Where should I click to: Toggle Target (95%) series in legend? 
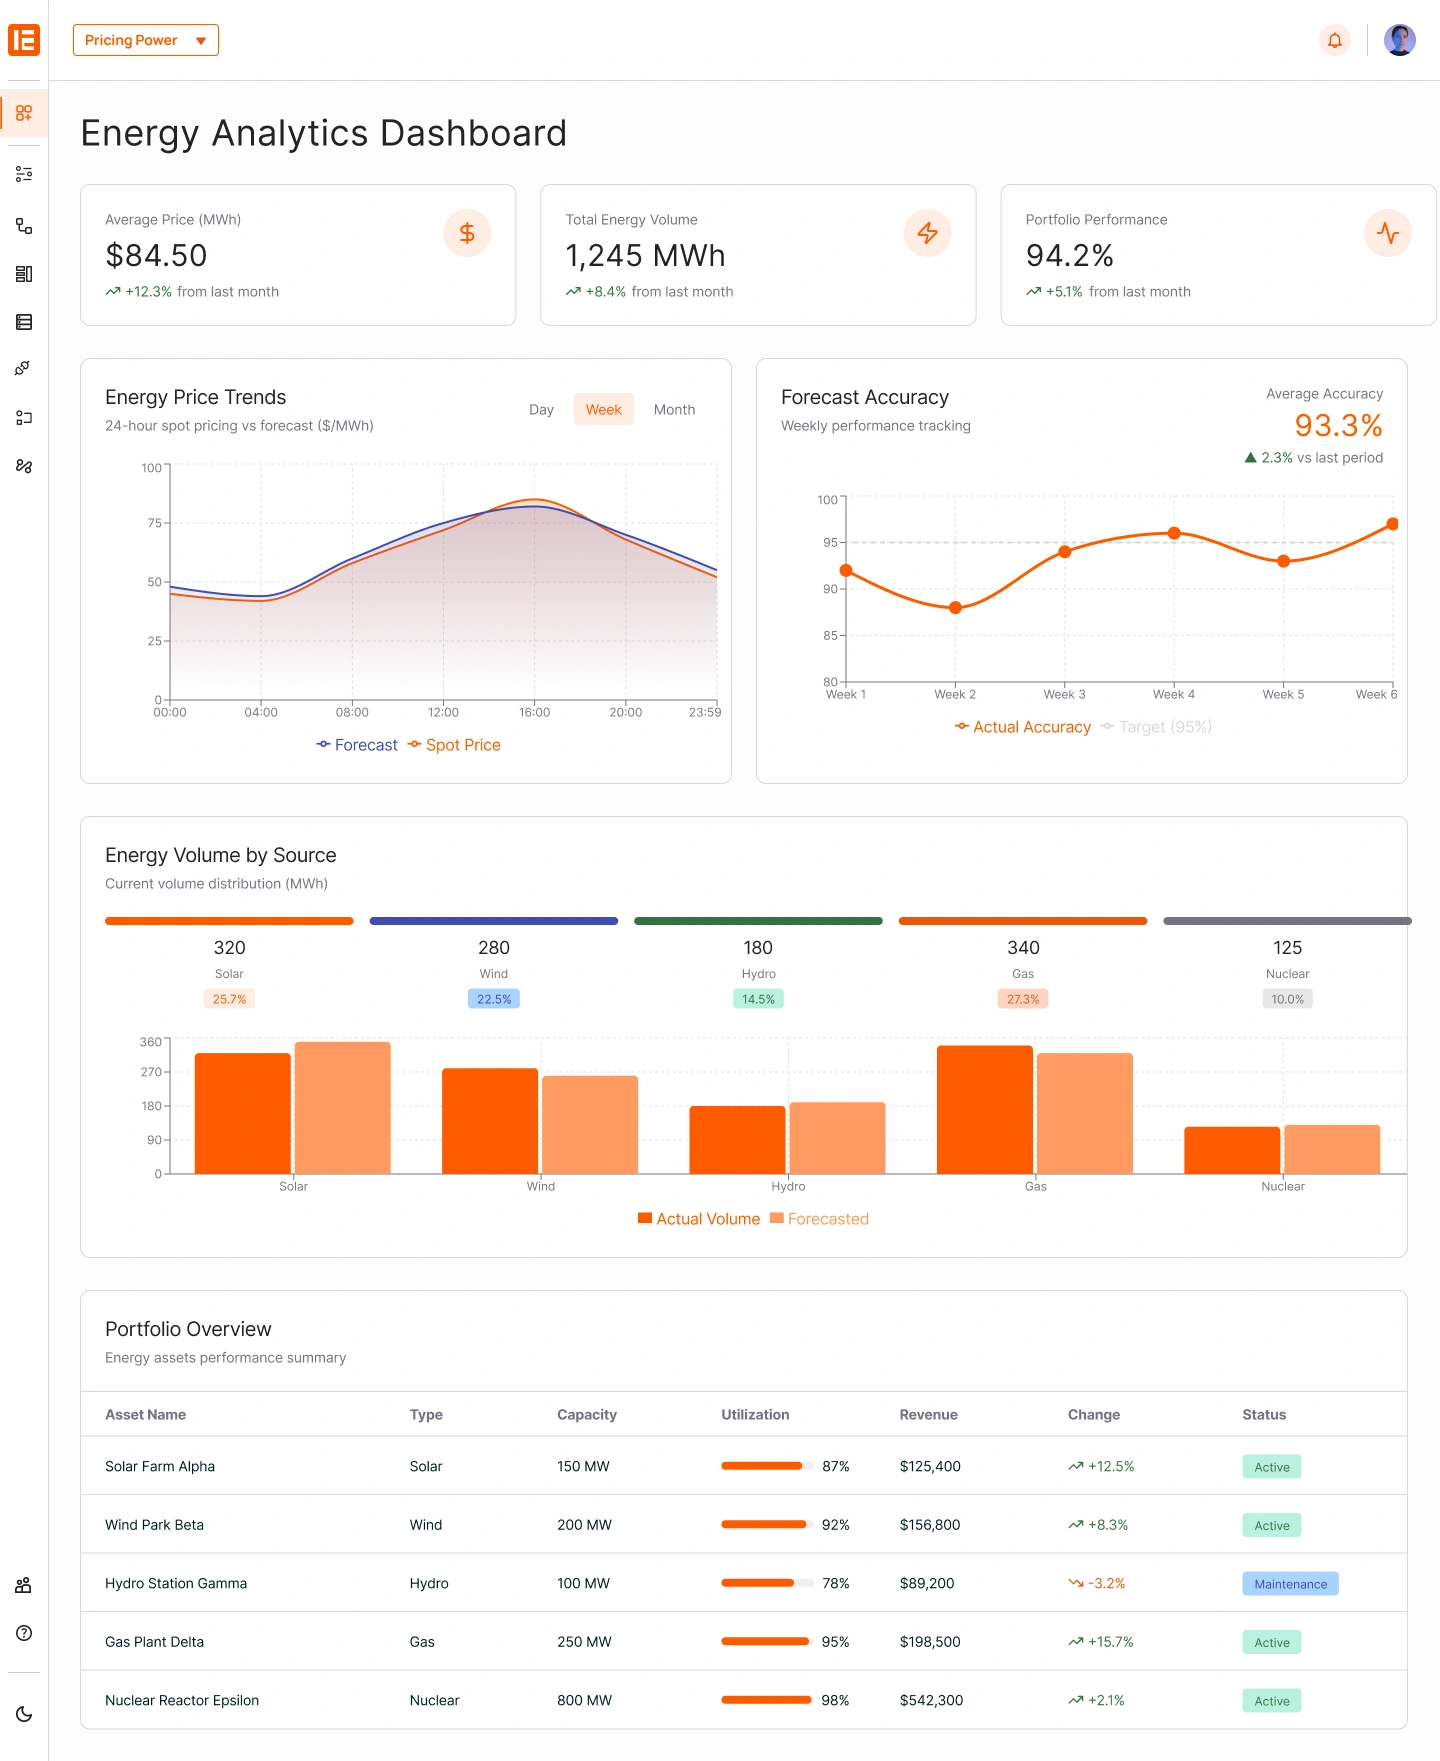point(1156,727)
